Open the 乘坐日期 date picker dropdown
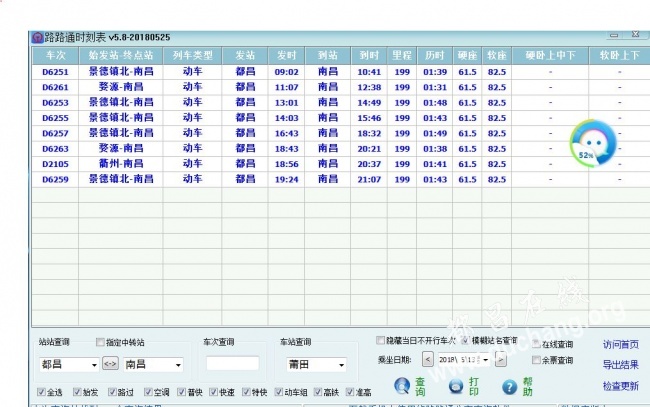The width and height of the screenshot is (650, 407). [486, 359]
